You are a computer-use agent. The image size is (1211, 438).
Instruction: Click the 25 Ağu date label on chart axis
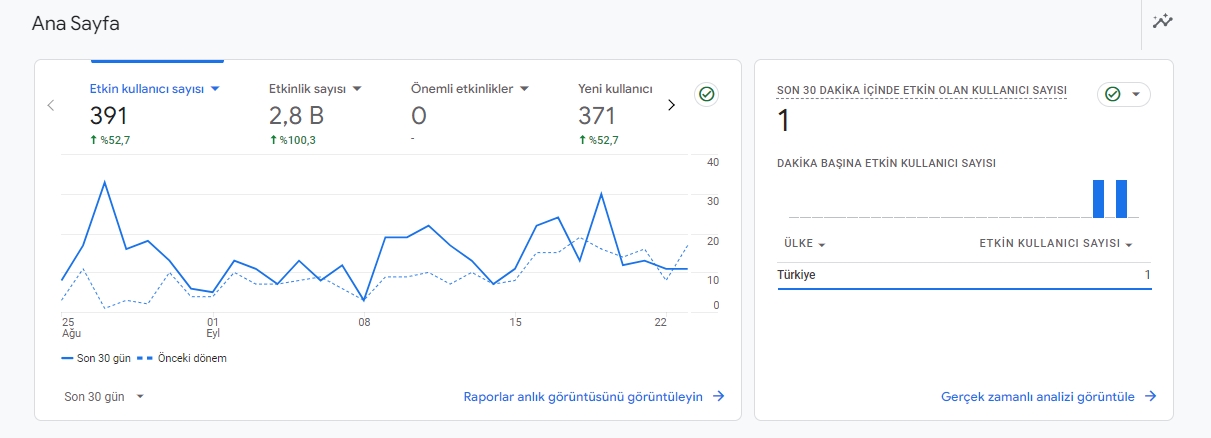[71, 328]
